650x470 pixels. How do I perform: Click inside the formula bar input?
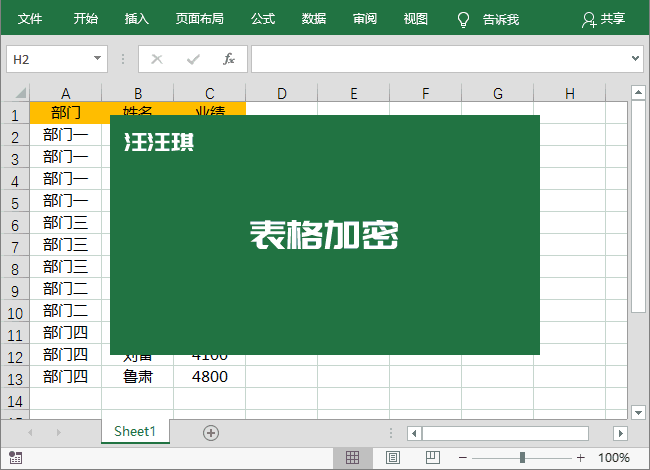click(x=441, y=59)
